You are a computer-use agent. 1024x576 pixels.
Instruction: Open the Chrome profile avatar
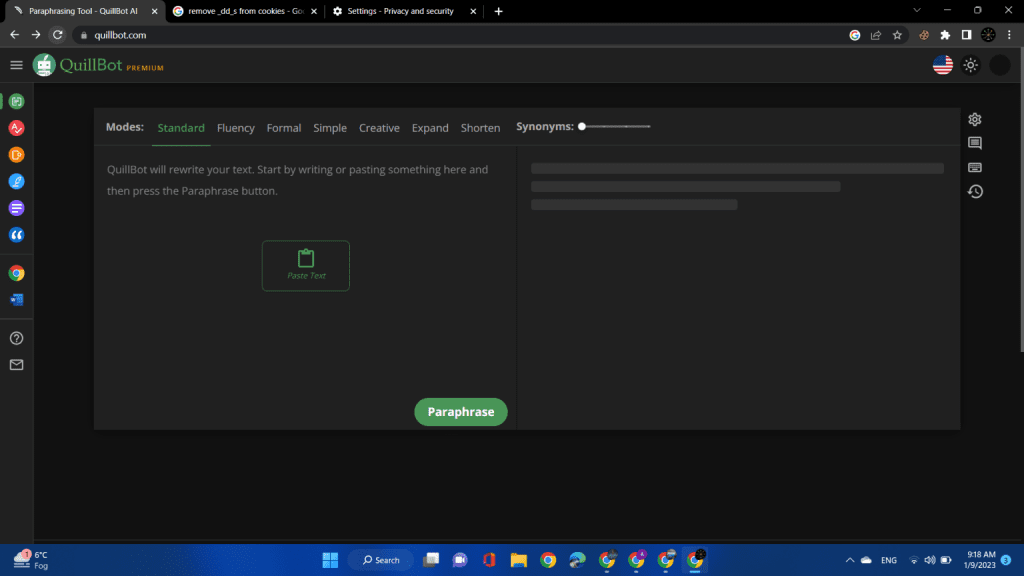(x=988, y=35)
